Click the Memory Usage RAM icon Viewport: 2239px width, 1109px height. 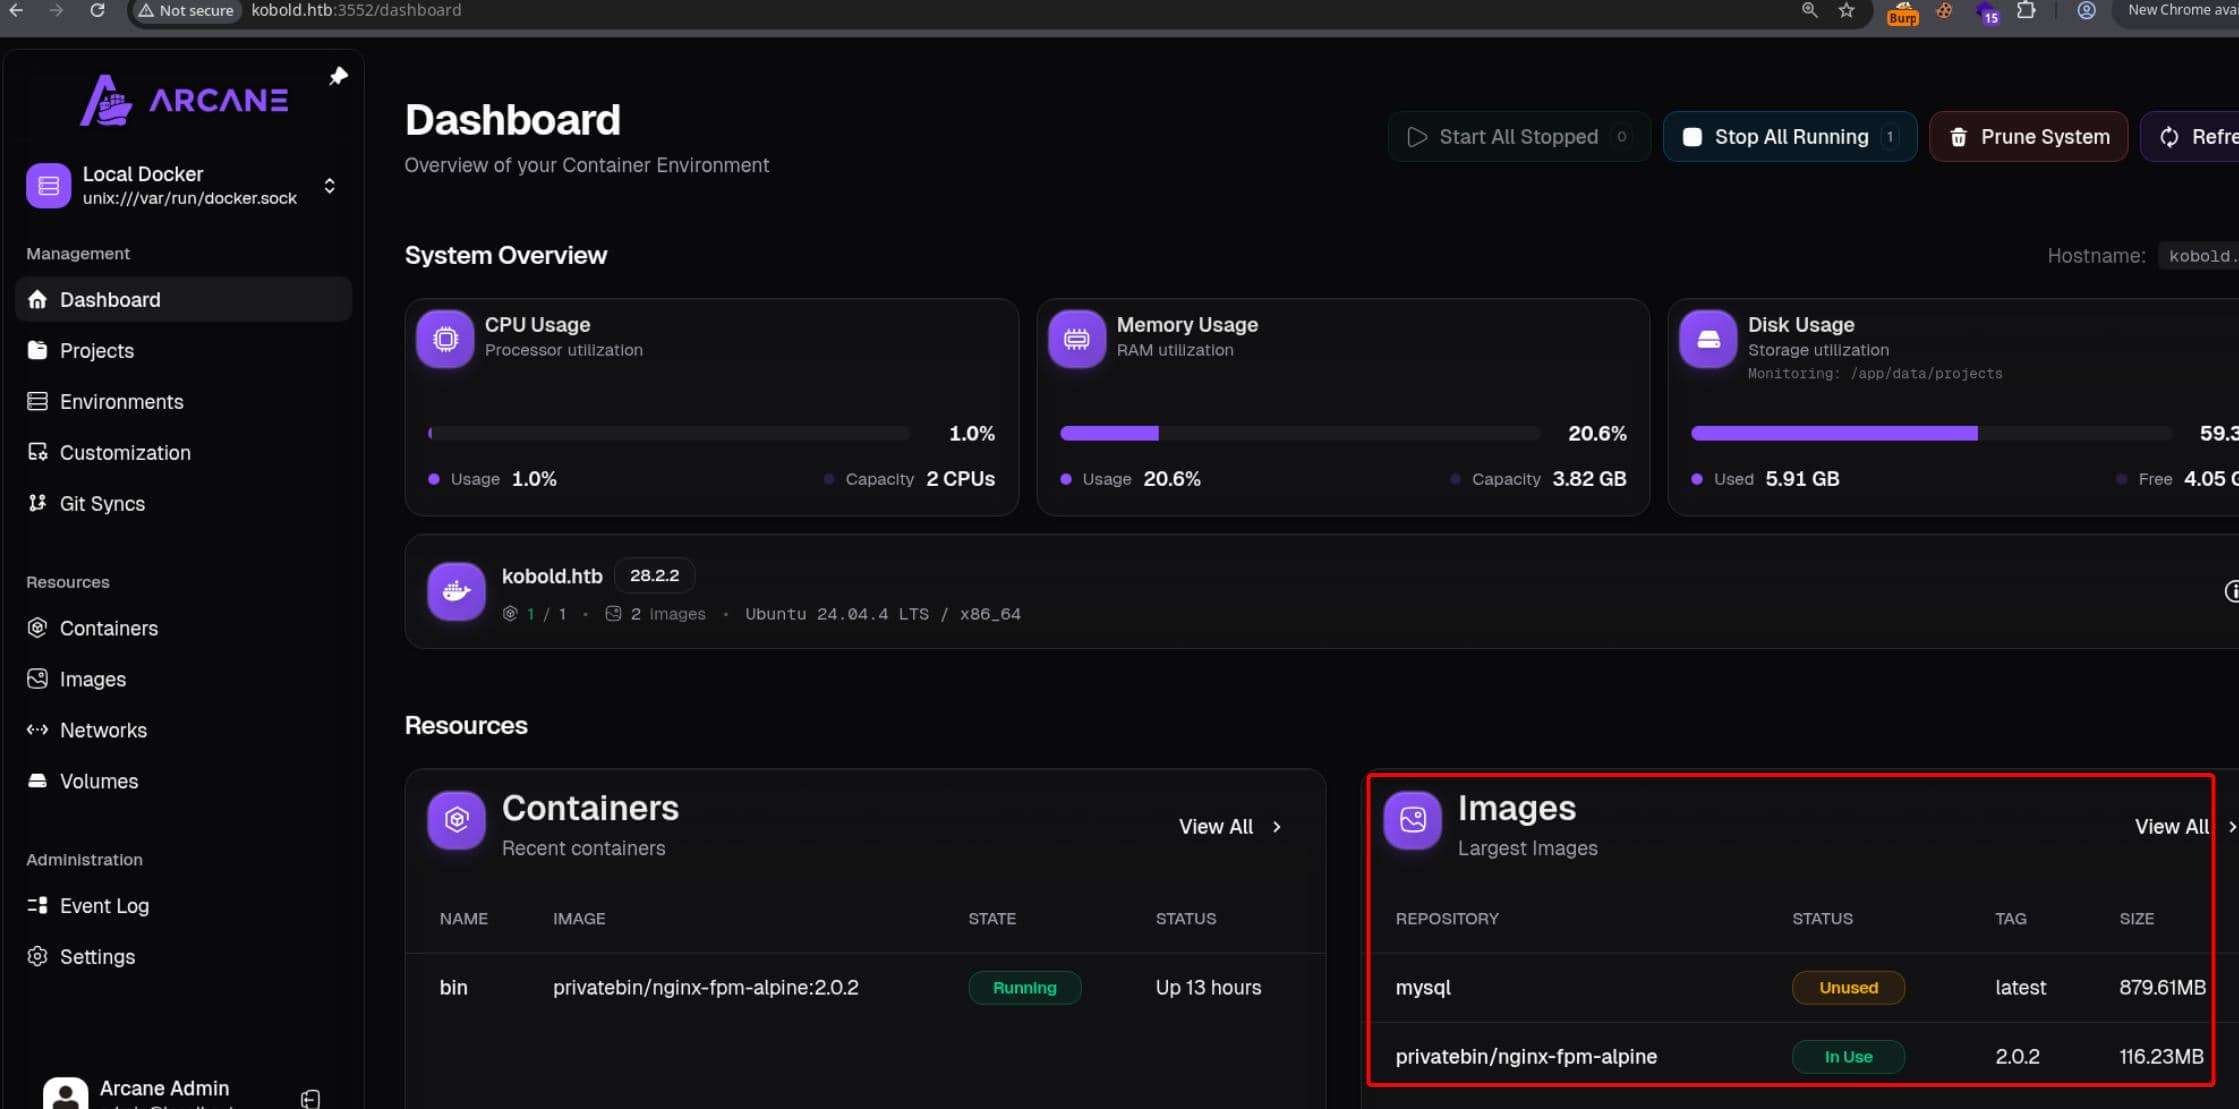point(1076,338)
